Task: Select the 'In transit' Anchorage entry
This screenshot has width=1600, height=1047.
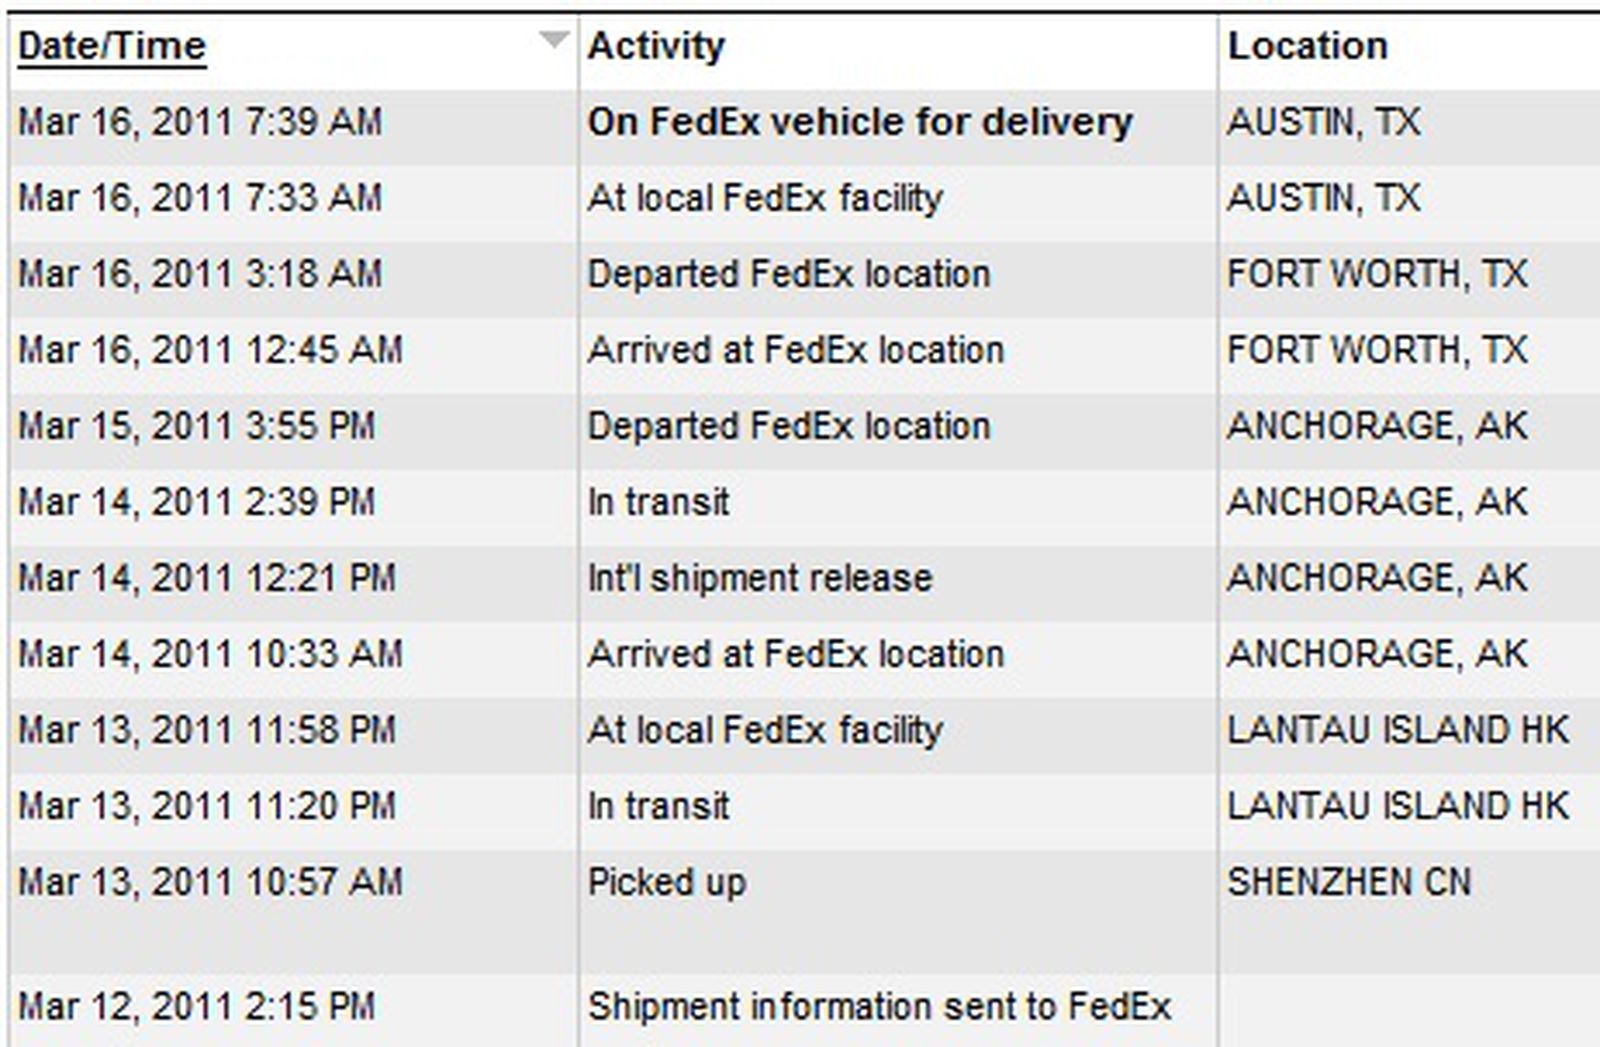Action: coord(659,501)
